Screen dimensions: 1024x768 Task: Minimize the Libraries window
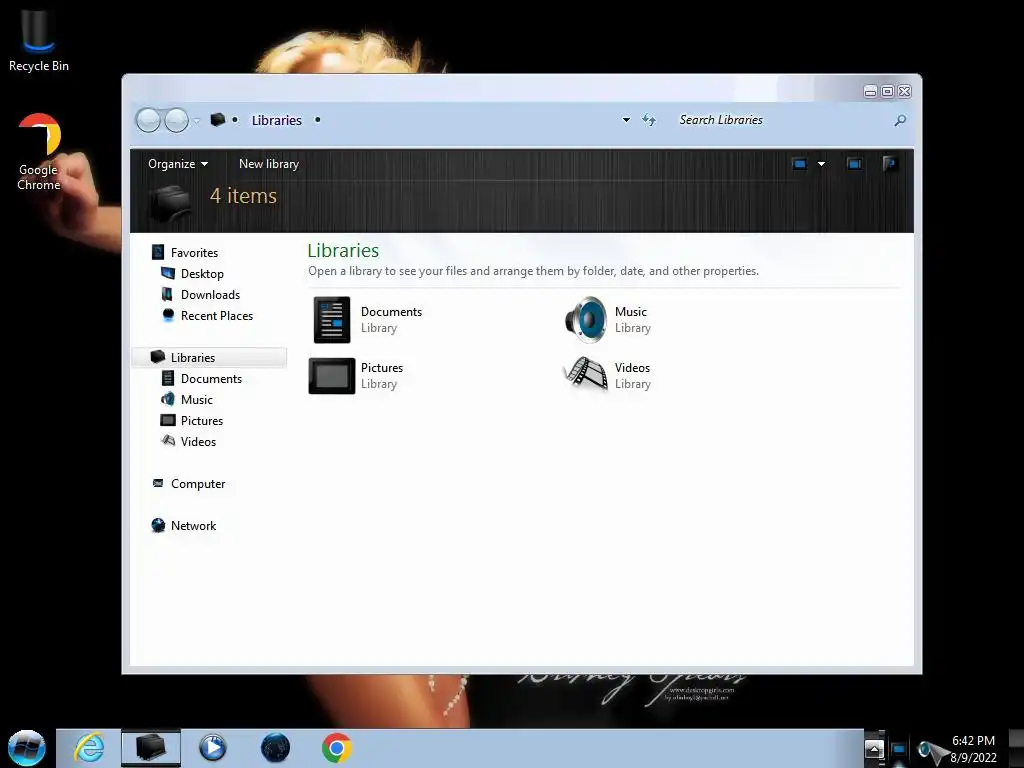click(871, 91)
